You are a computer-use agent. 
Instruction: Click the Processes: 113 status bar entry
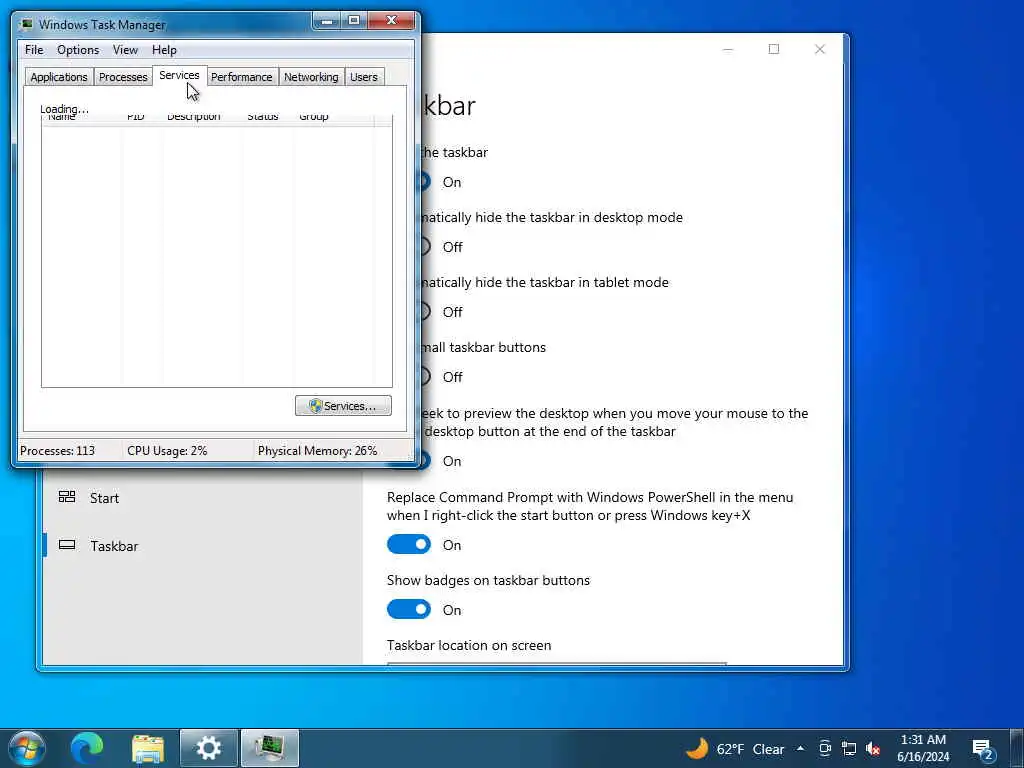[57, 451]
